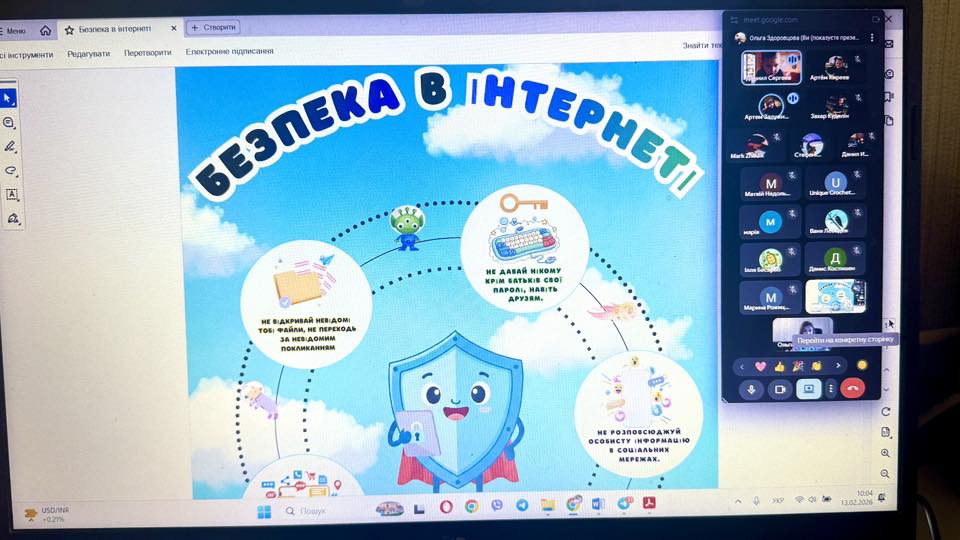
Task: Open the Меню dropdown
Action: tap(15, 30)
